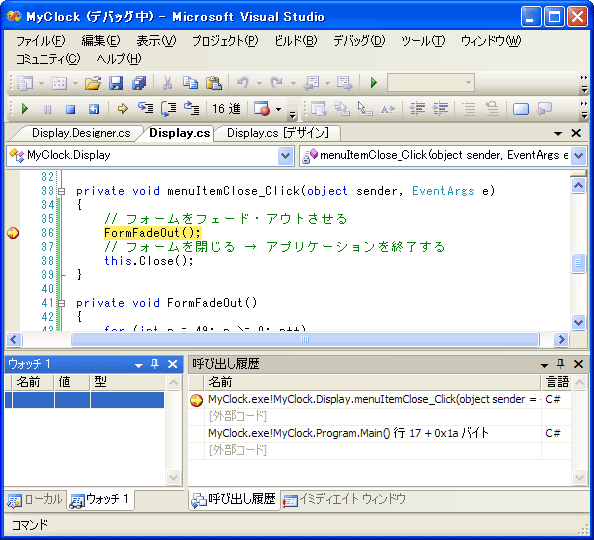Click the Start Debugging green arrow in standard toolbar
594x540 pixels.
pyautogui.click(x=374, y=83)
